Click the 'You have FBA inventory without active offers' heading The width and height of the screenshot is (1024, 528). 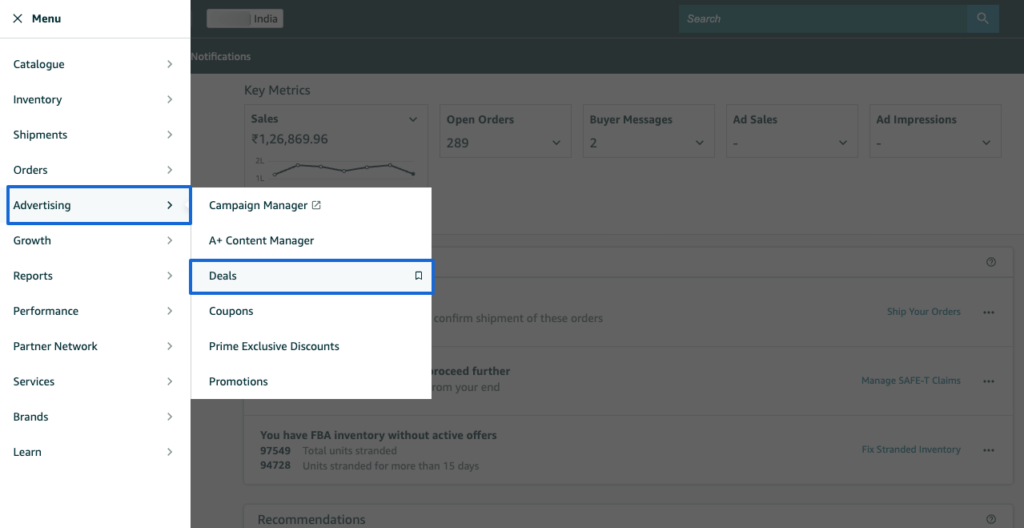click(378, 435)
